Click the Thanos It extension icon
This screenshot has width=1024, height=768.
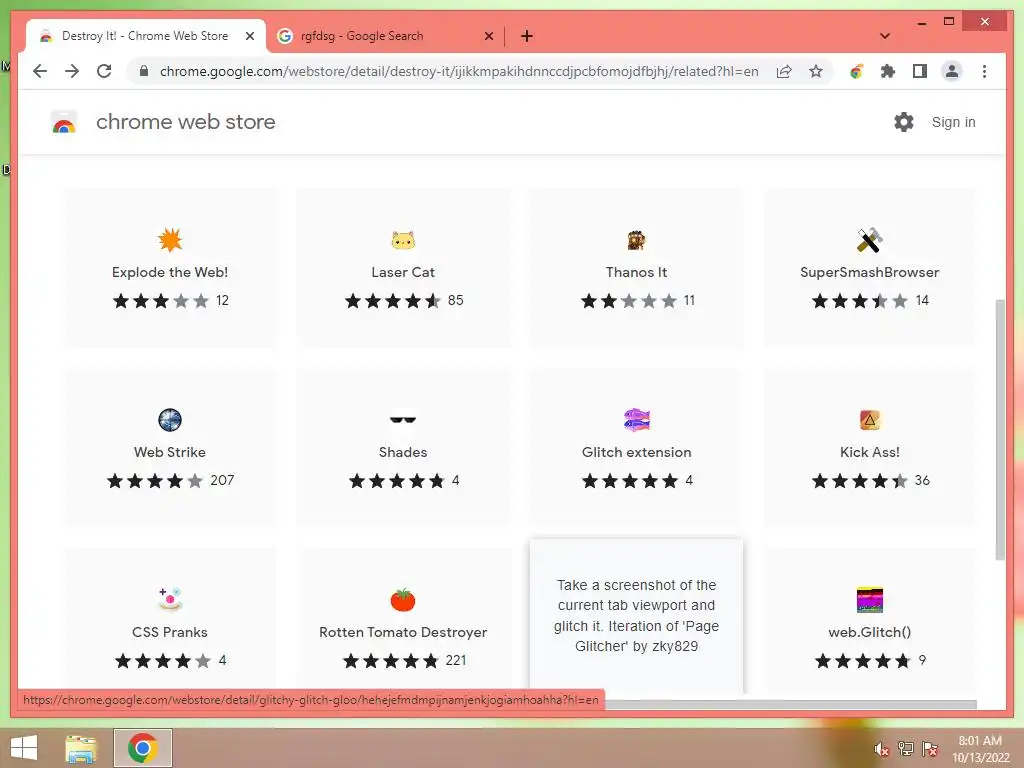click(x=636, y=240)
